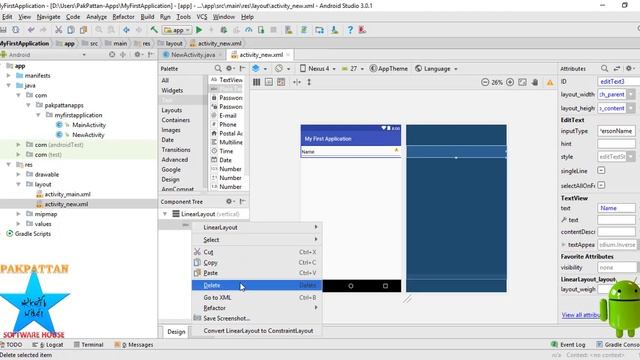640x360 pixels.
Task: Open the Event Log tool window
Action: click(x=568, y=344)
